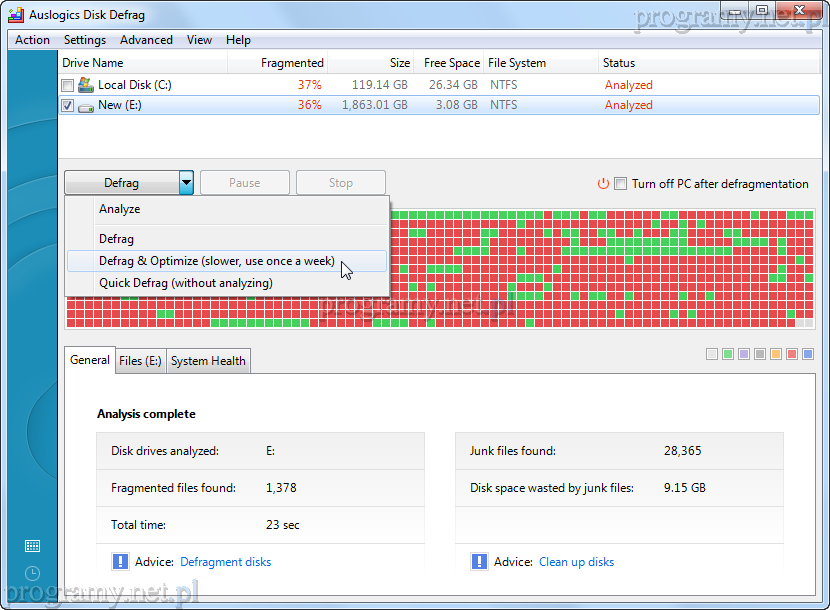Click the advice icon beside Defragment disks
Screen dimensions: 830x610
(121, 562)
